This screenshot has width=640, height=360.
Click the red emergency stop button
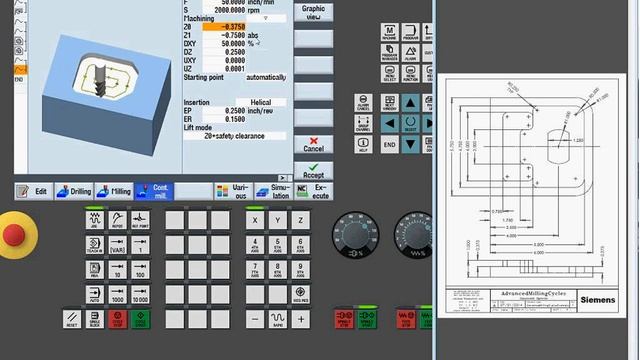click(15, 235)
